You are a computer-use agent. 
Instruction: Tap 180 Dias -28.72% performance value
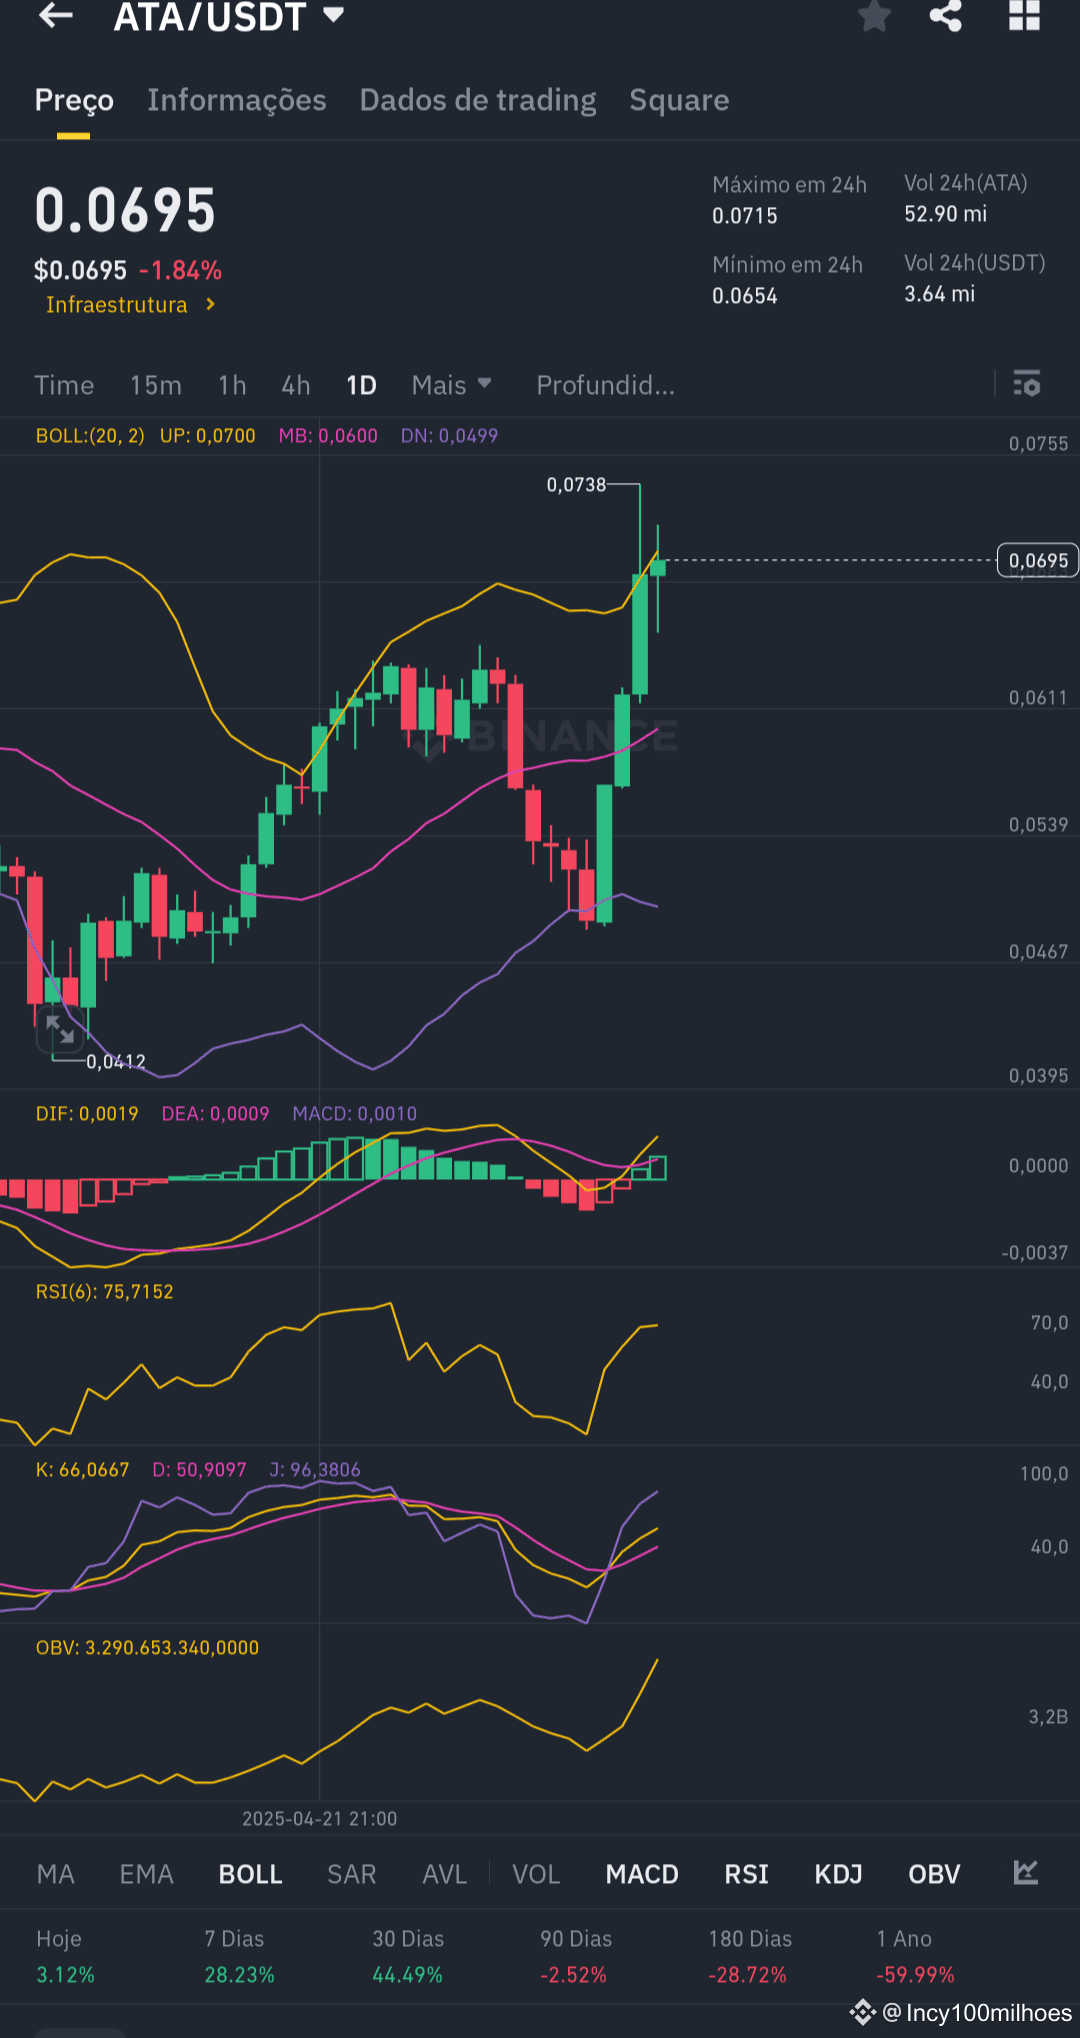(748, 1975)
